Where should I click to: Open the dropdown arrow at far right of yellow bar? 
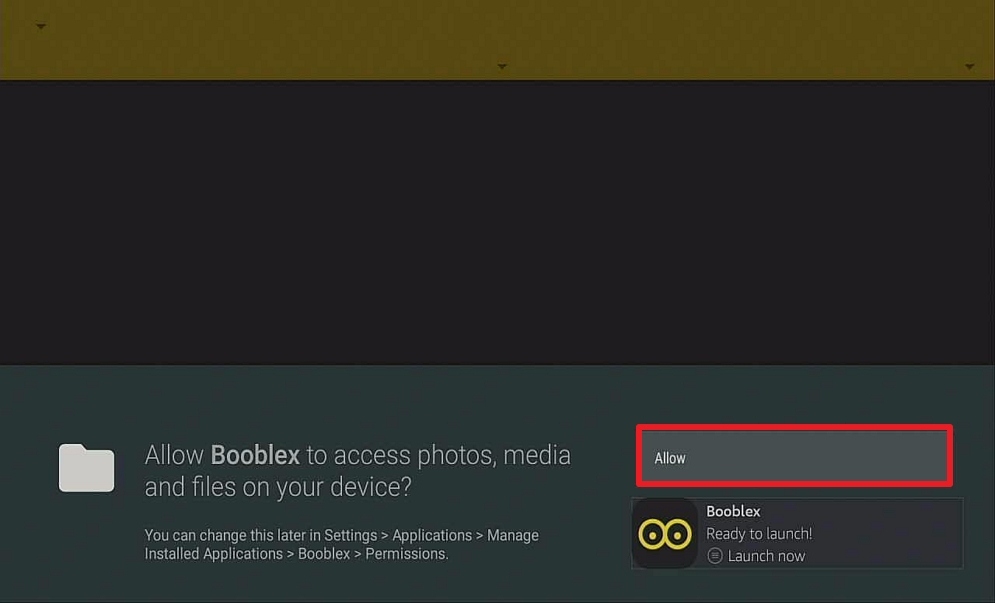(x=969, y=66)
